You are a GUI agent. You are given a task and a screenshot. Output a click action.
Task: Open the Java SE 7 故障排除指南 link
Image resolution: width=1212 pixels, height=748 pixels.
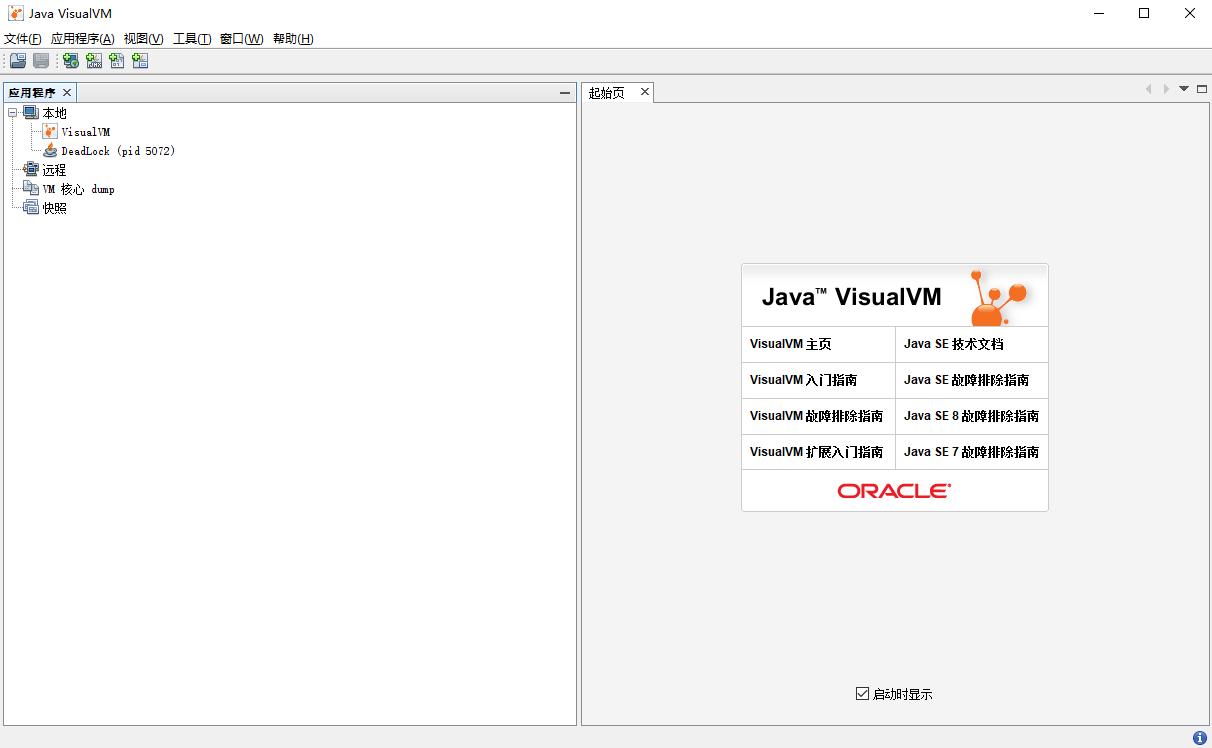coord(972,452)
